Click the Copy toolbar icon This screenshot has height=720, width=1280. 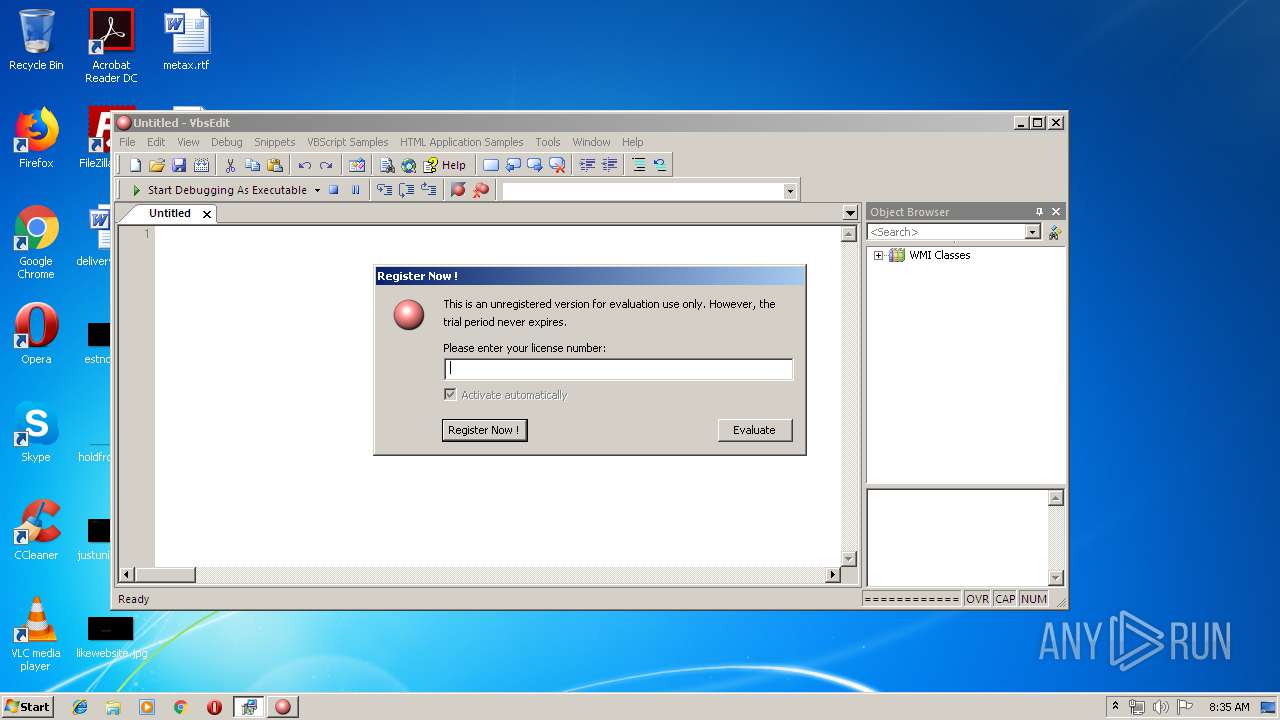252,165
